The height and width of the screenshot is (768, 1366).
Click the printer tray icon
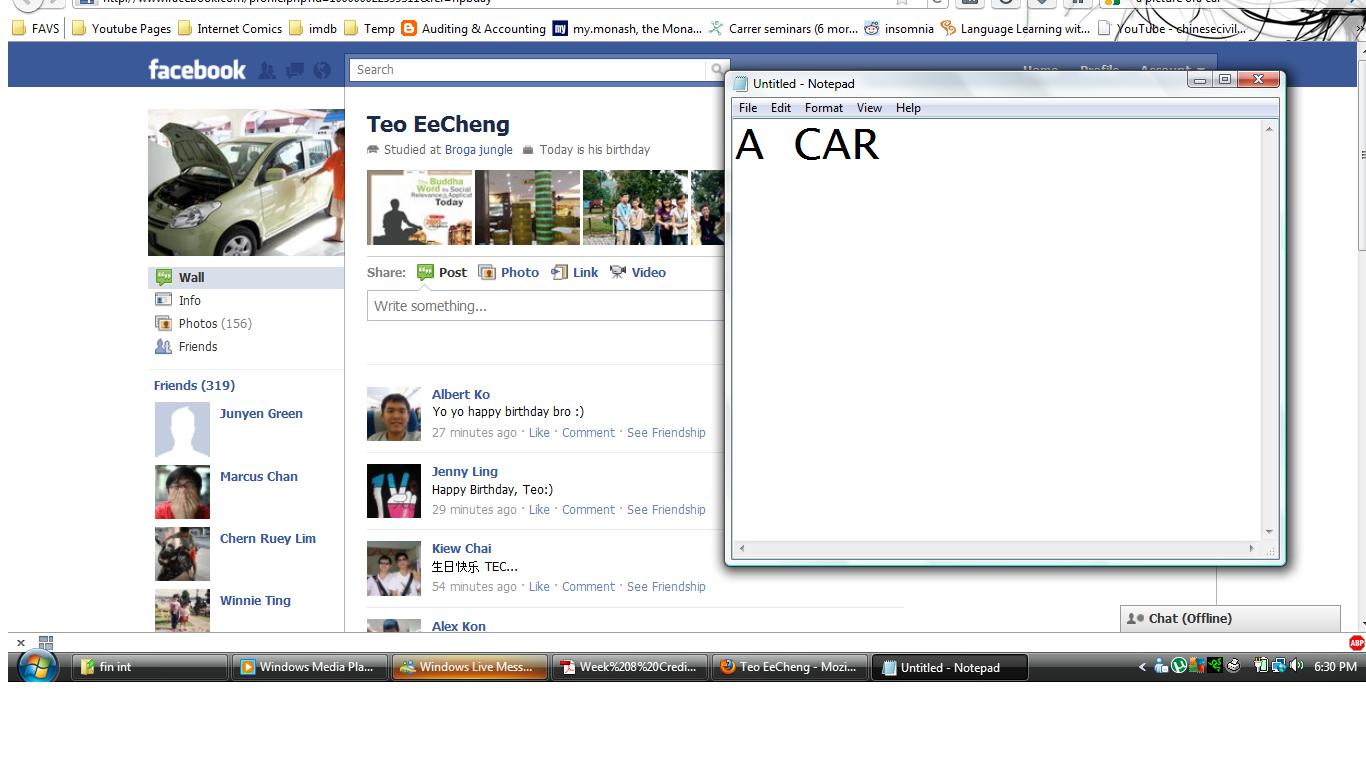(1234, 665)
